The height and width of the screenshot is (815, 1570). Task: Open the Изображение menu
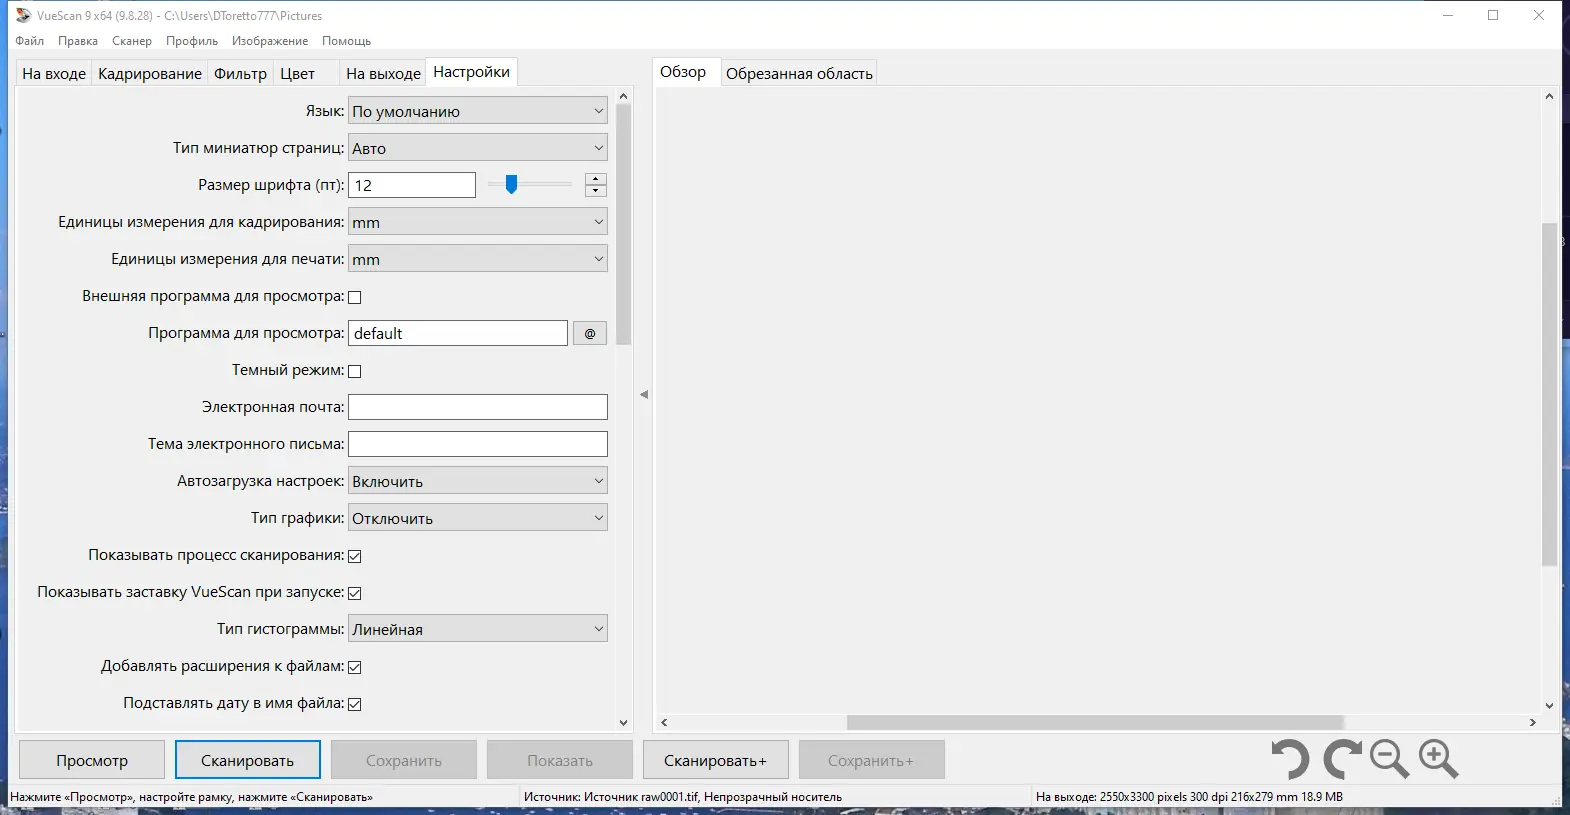click(270, 41)
